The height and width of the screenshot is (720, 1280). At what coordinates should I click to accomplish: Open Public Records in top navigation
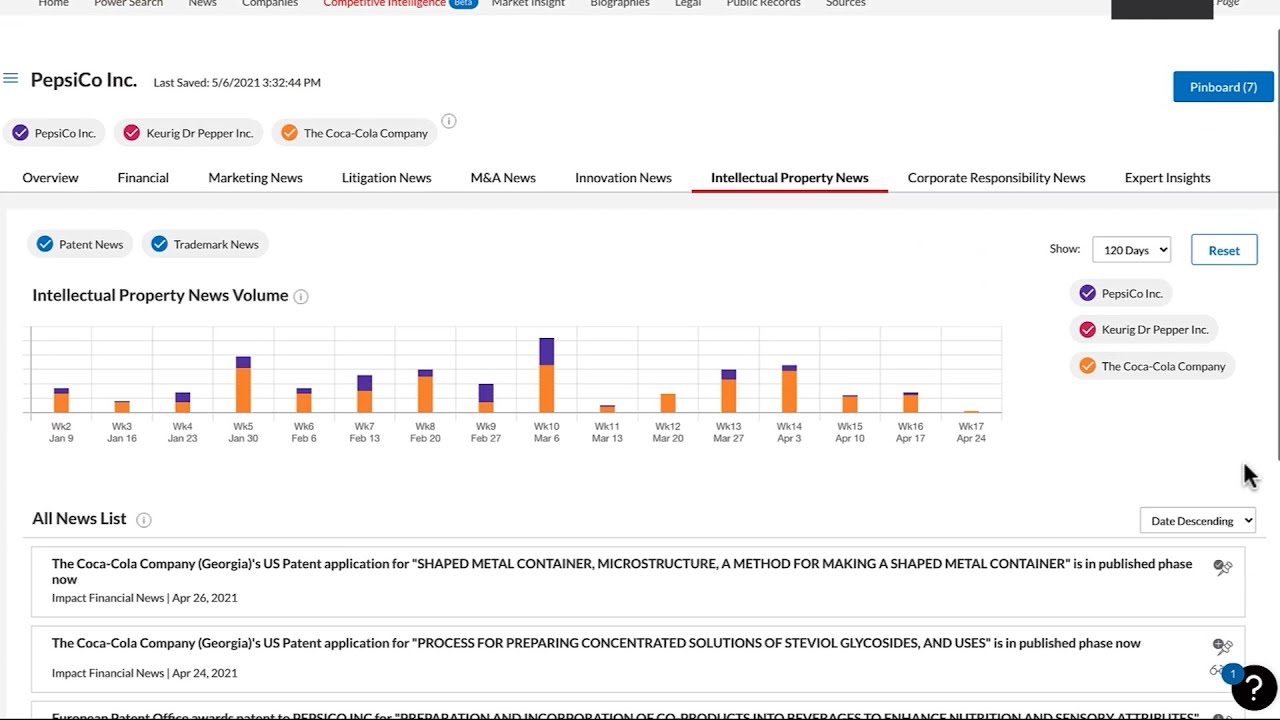pyautogui.click(x=763, y=4)
